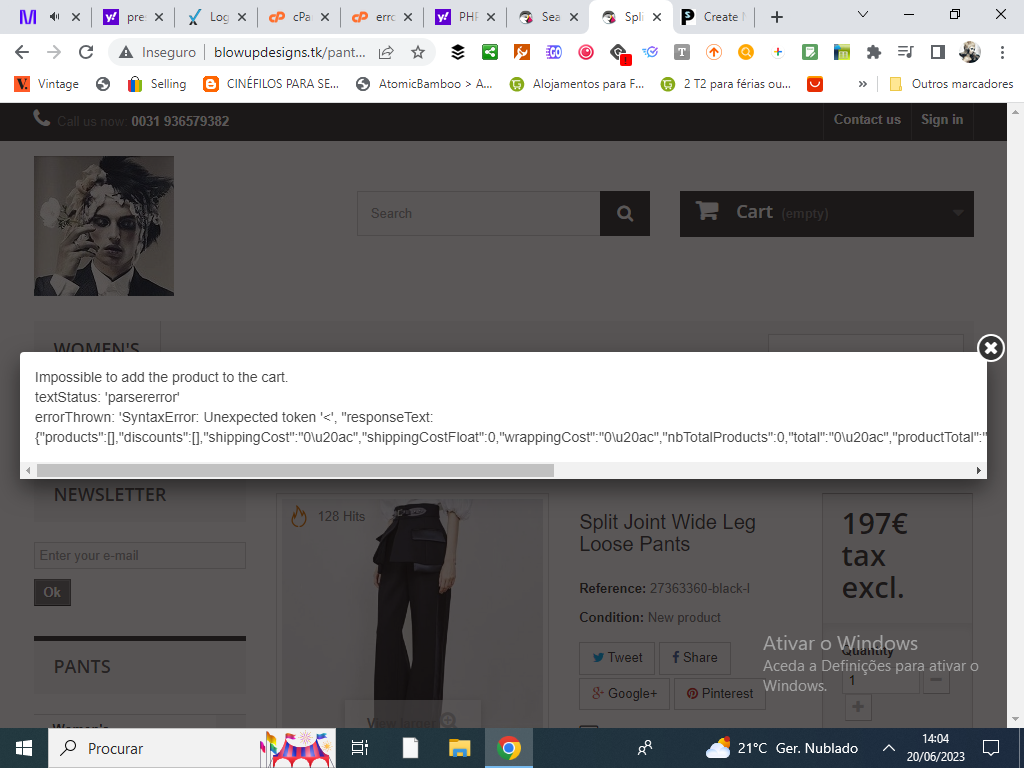Open File Explorer from taskbar
Screen dimensions: 1024x768
(x=460, y=748)
